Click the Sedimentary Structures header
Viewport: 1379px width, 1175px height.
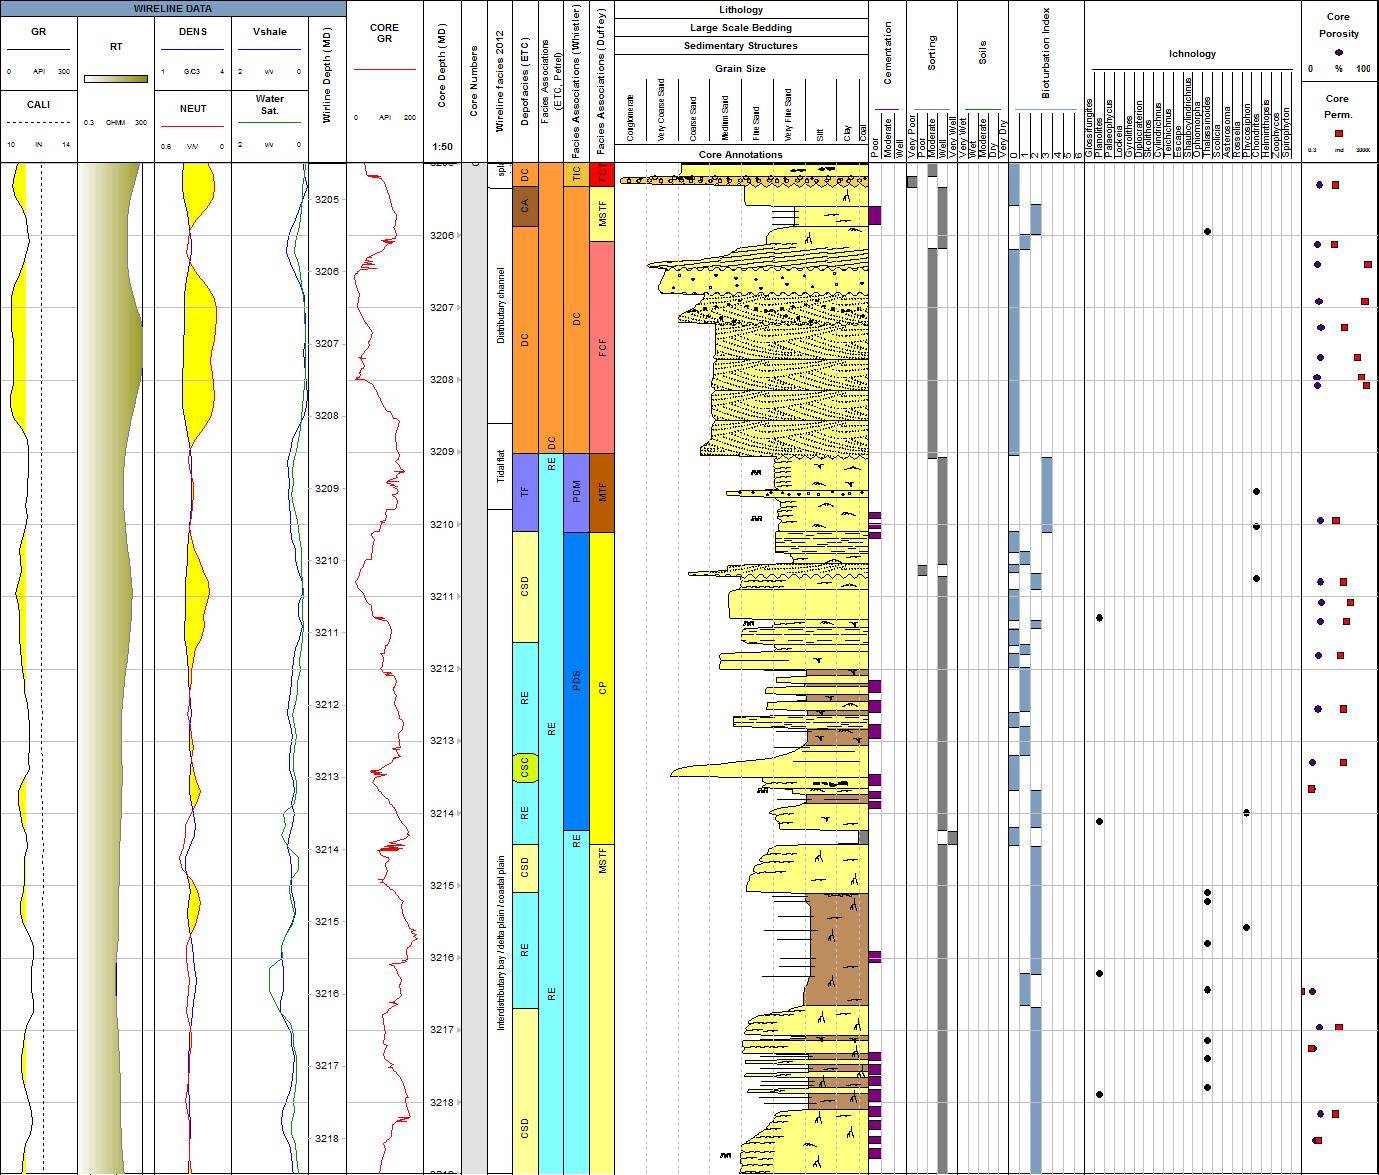(x=740, y=45)
